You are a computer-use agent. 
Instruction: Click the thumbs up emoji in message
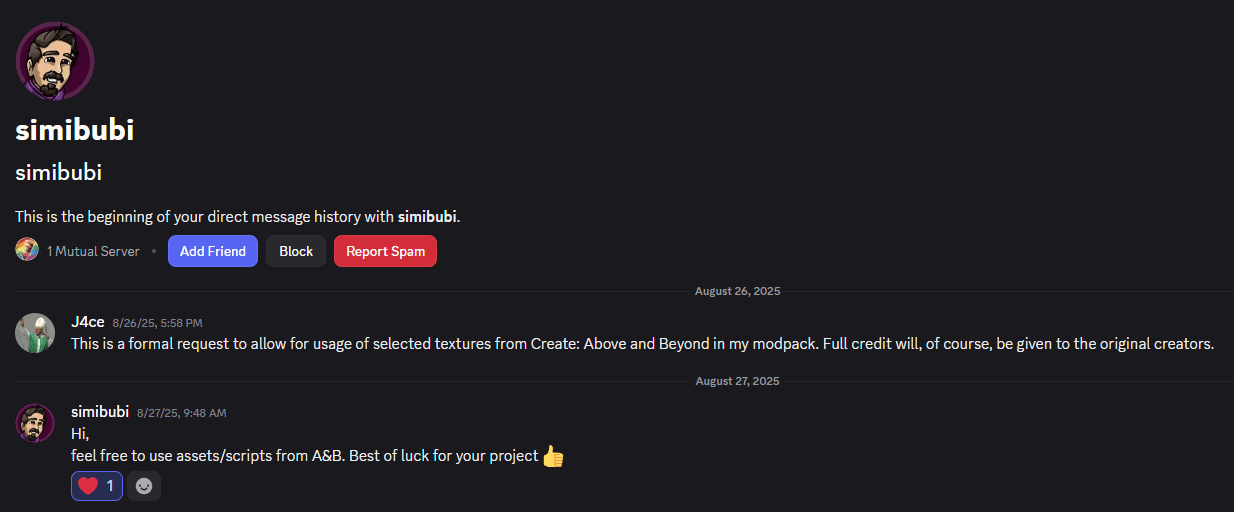point(553,457)
